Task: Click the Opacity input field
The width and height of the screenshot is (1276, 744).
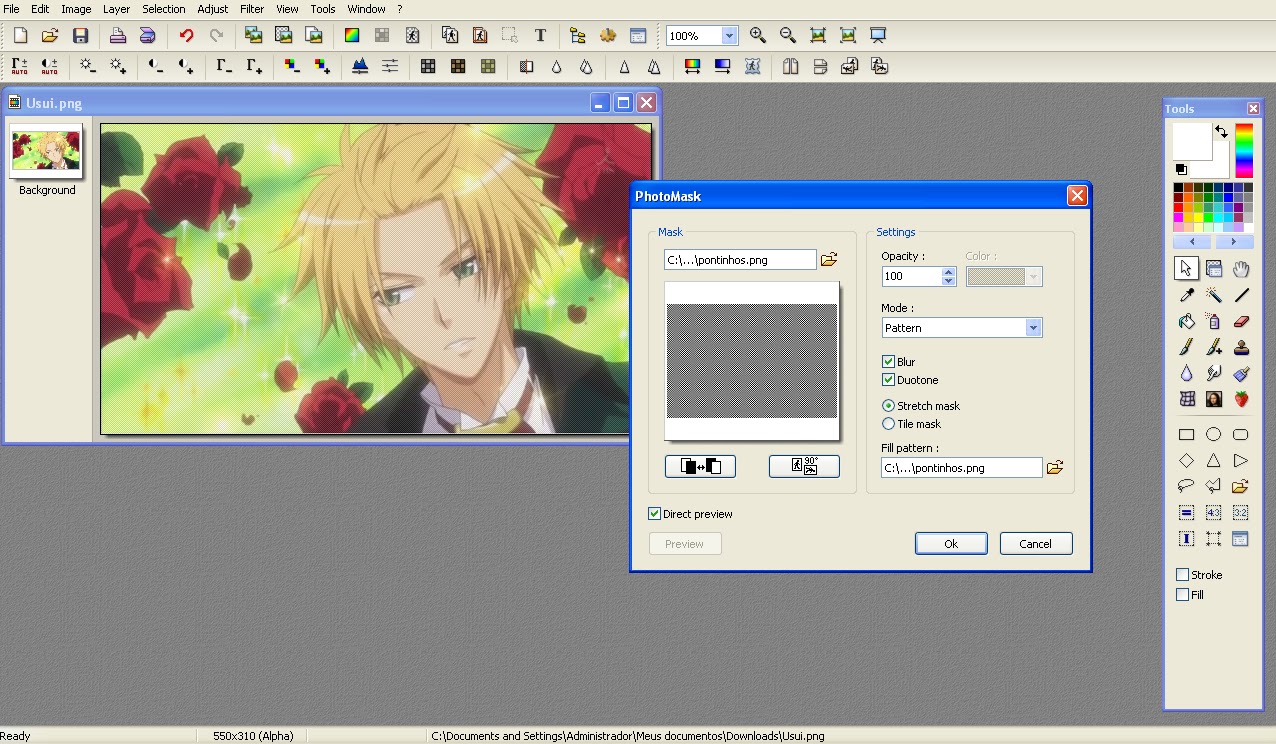Action: 911,276
